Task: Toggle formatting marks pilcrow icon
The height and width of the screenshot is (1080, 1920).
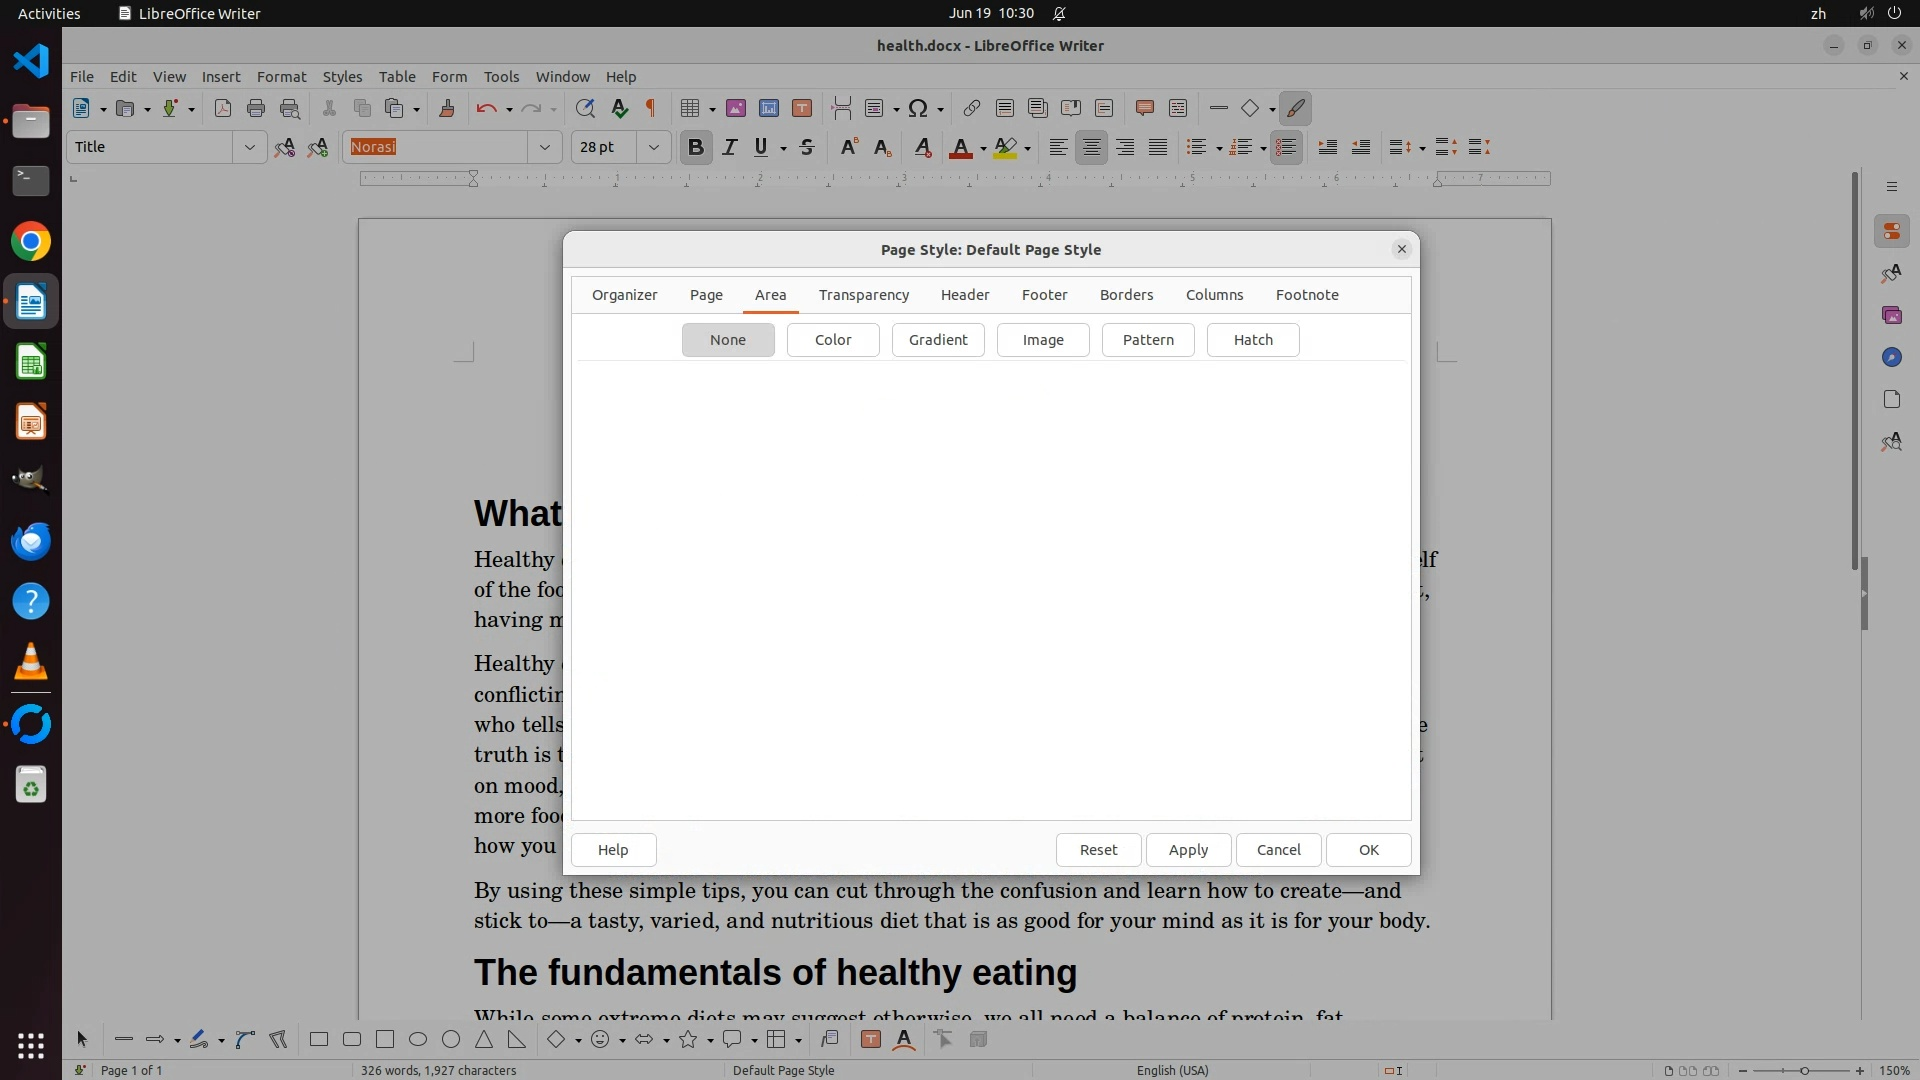Action: coord(651,109)
